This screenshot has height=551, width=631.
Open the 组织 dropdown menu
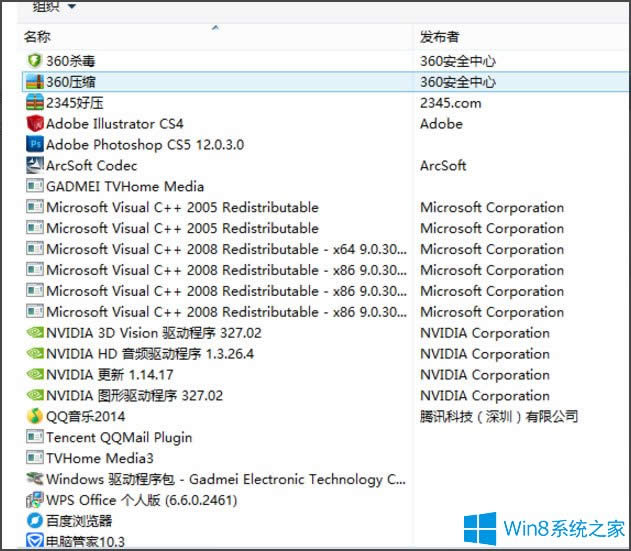55,7
